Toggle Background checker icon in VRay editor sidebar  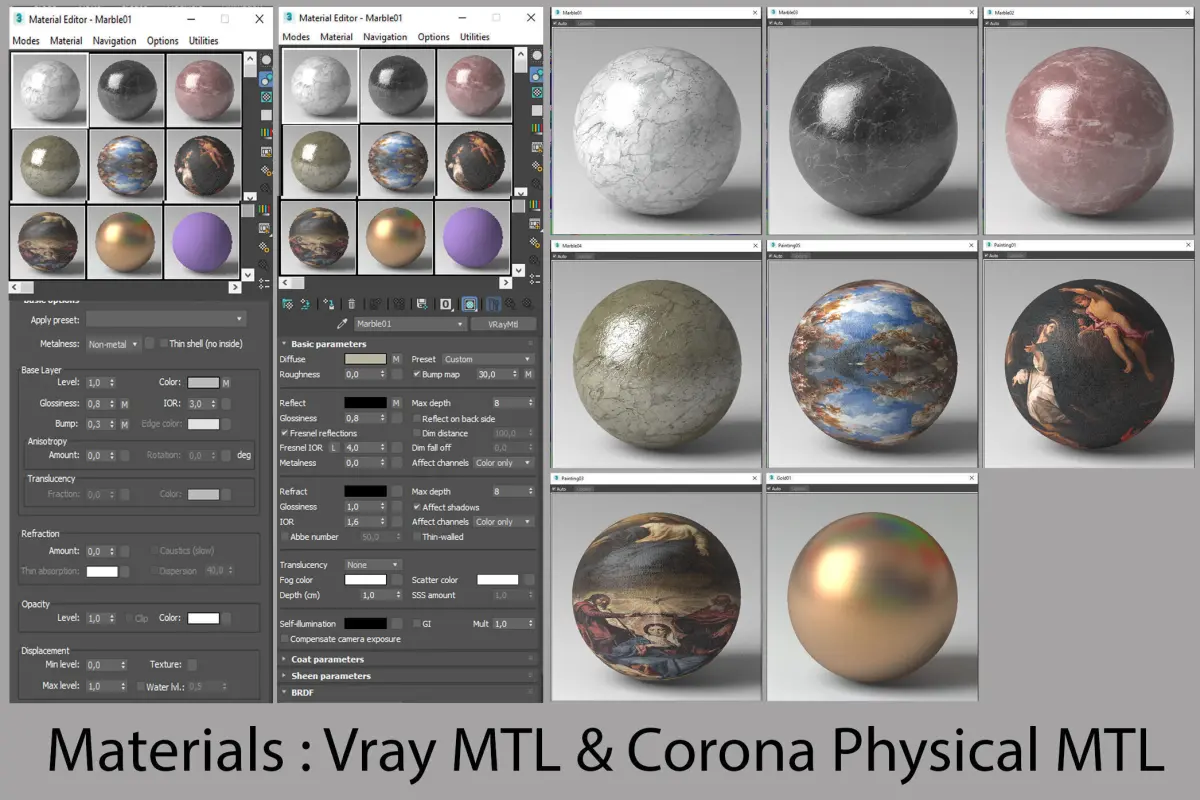click(x=537, y=92)
